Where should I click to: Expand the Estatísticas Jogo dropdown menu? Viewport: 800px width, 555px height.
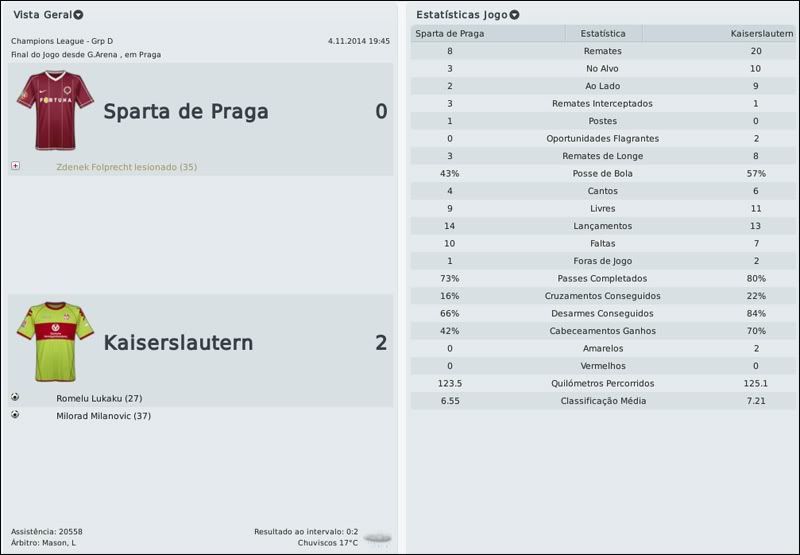pos(514,15)
